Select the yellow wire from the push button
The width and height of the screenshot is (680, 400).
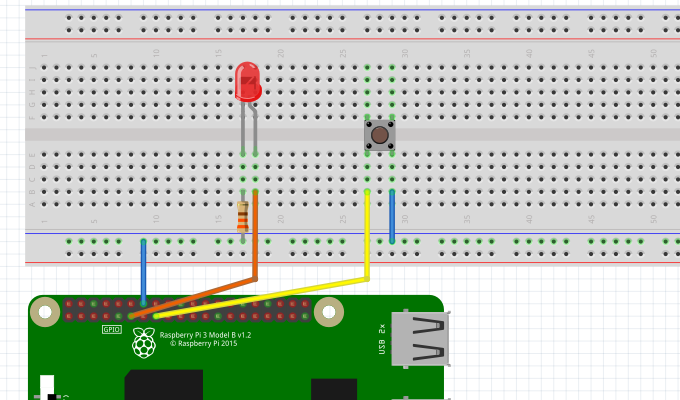[x=367, y=235]
